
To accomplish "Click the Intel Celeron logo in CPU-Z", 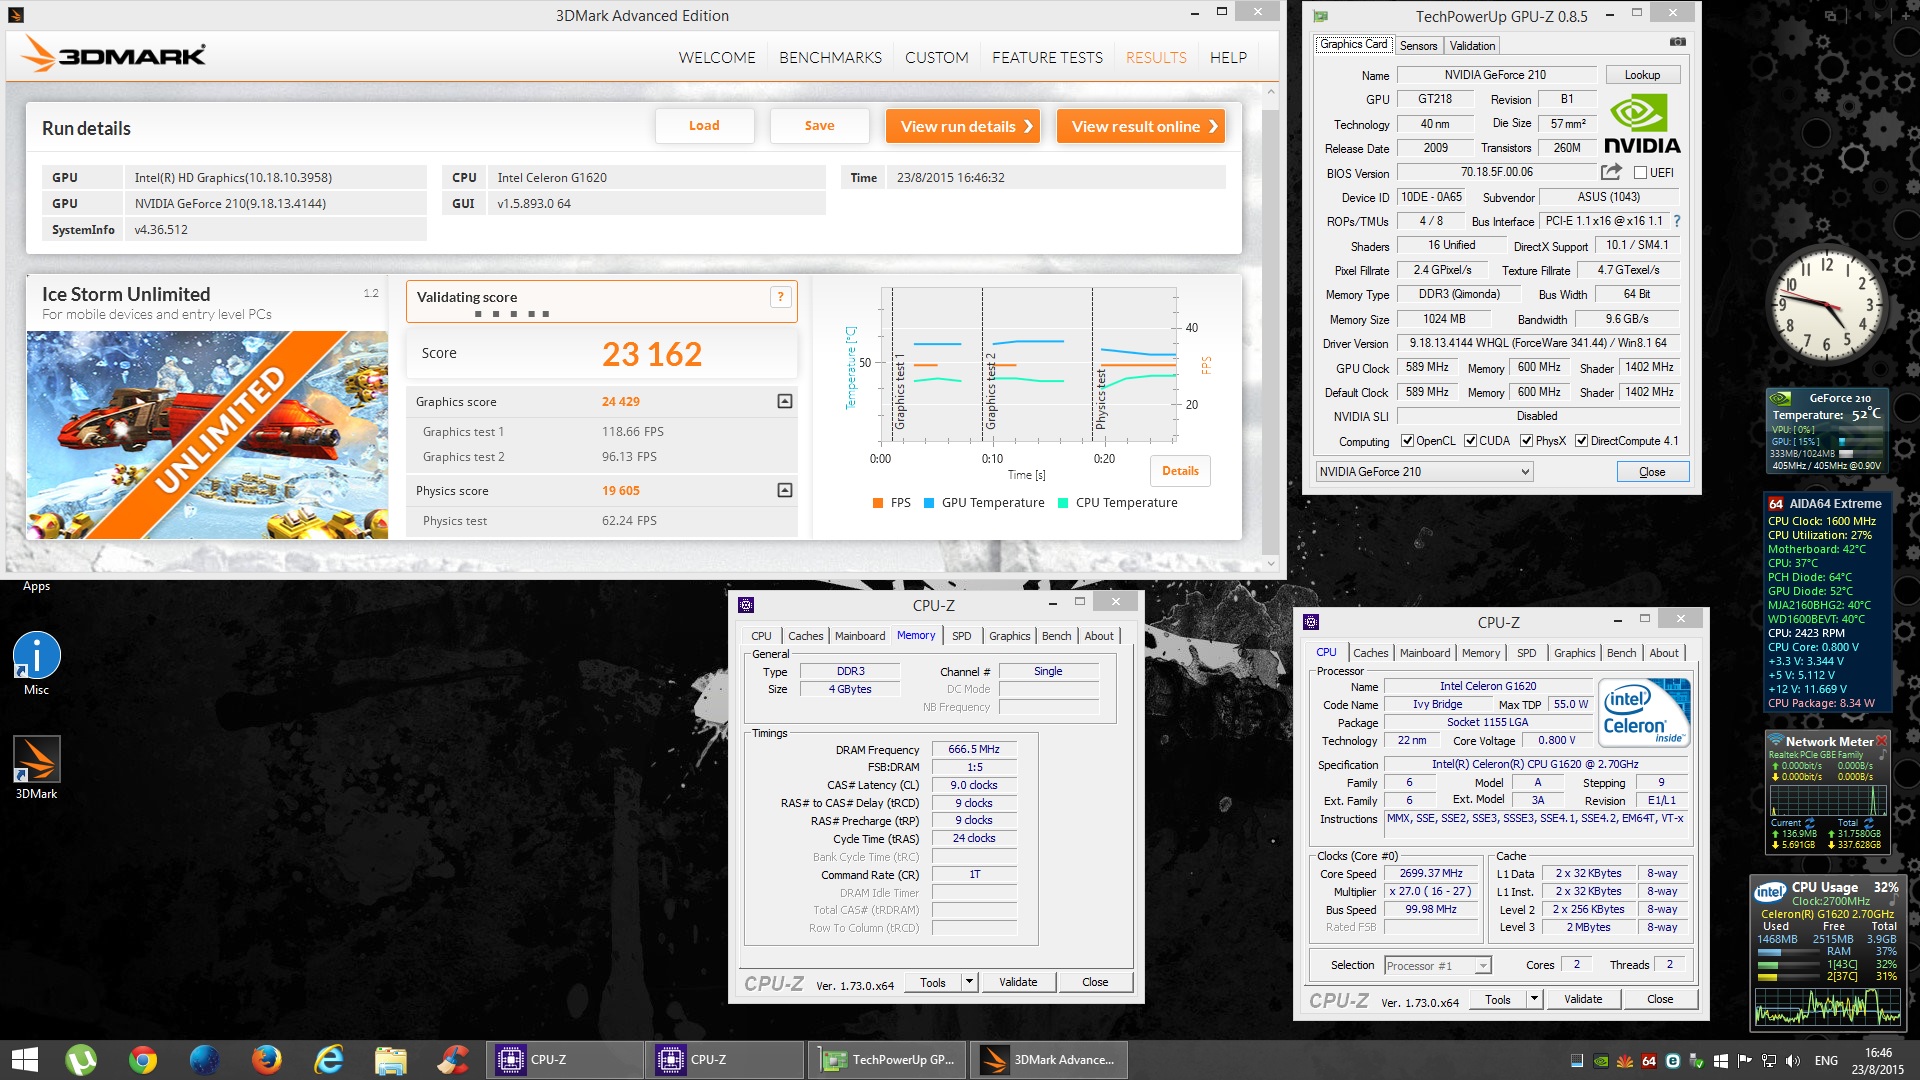I will (x=1644, y=712).
